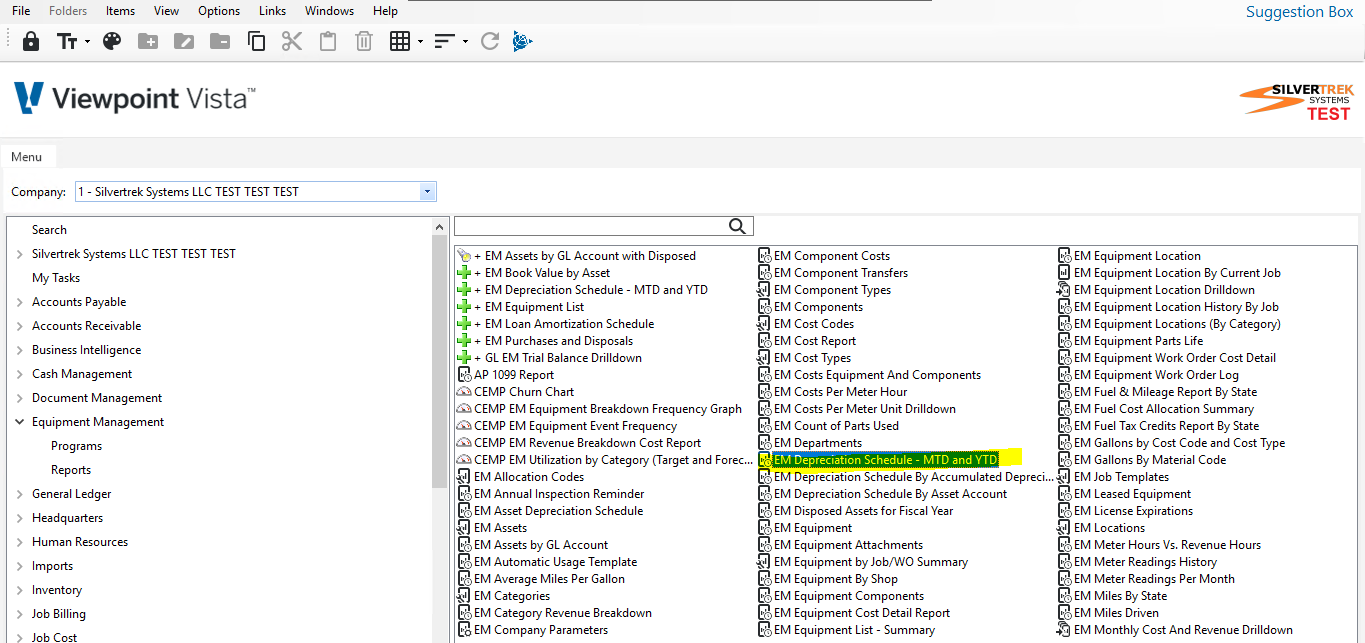This screenshot has height=643, width=1365.
Task: Open the text size dropdown arrow
Action: pos(87,42)
